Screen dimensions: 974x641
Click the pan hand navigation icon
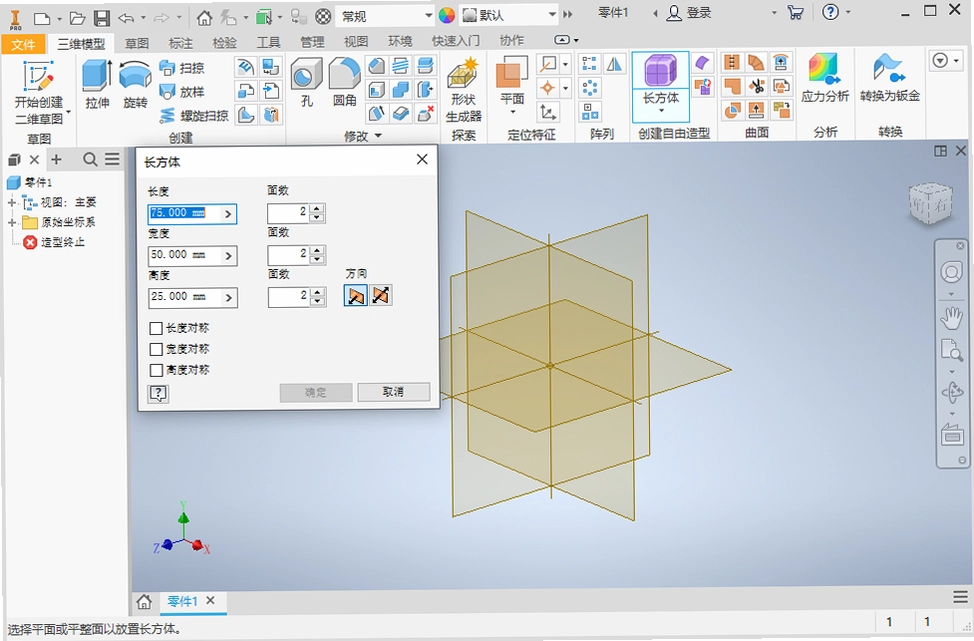point(952,319)
